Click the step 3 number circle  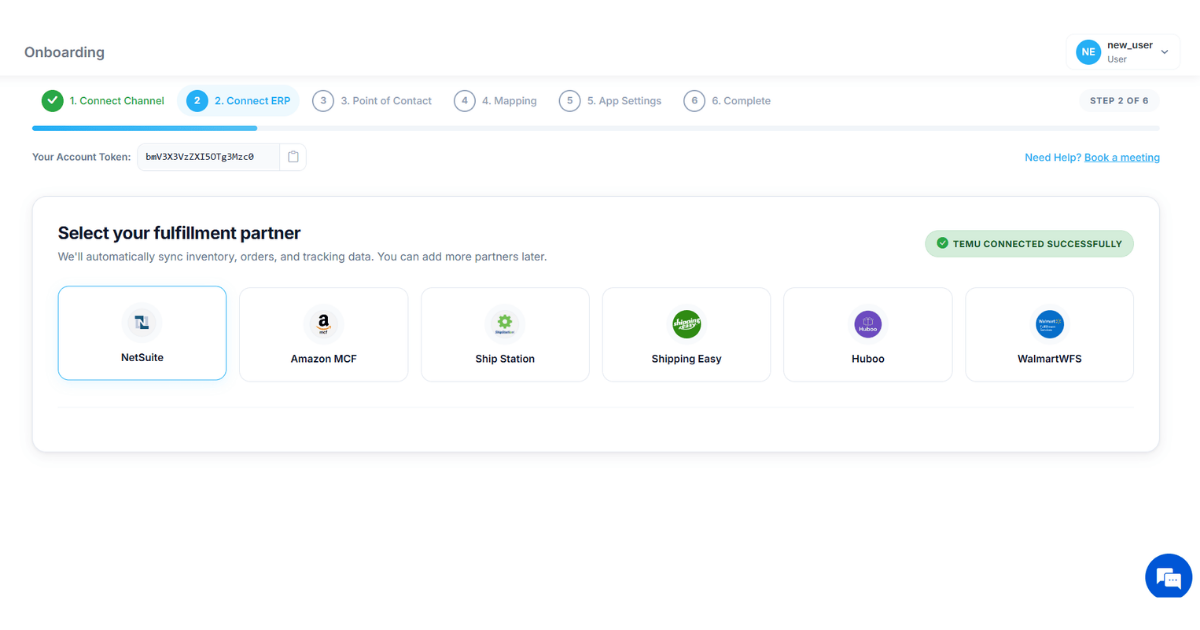[322, 101]
